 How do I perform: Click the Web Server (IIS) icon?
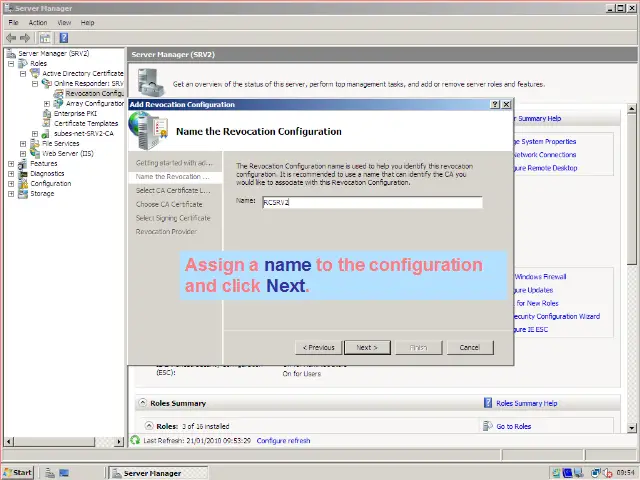(x=35, y=153)
